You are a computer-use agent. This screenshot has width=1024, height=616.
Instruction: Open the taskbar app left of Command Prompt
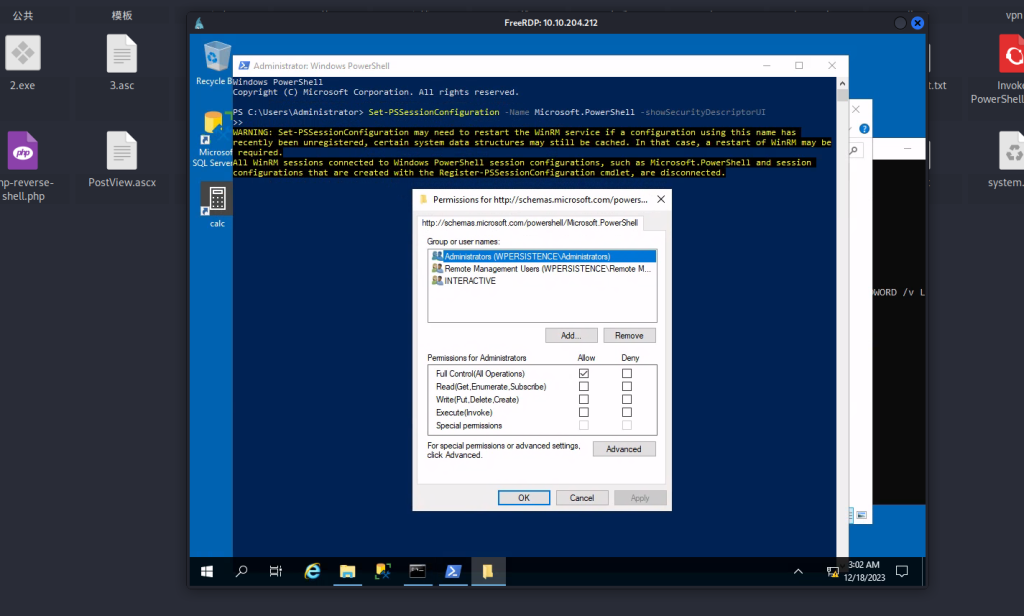tap(382, 572)
